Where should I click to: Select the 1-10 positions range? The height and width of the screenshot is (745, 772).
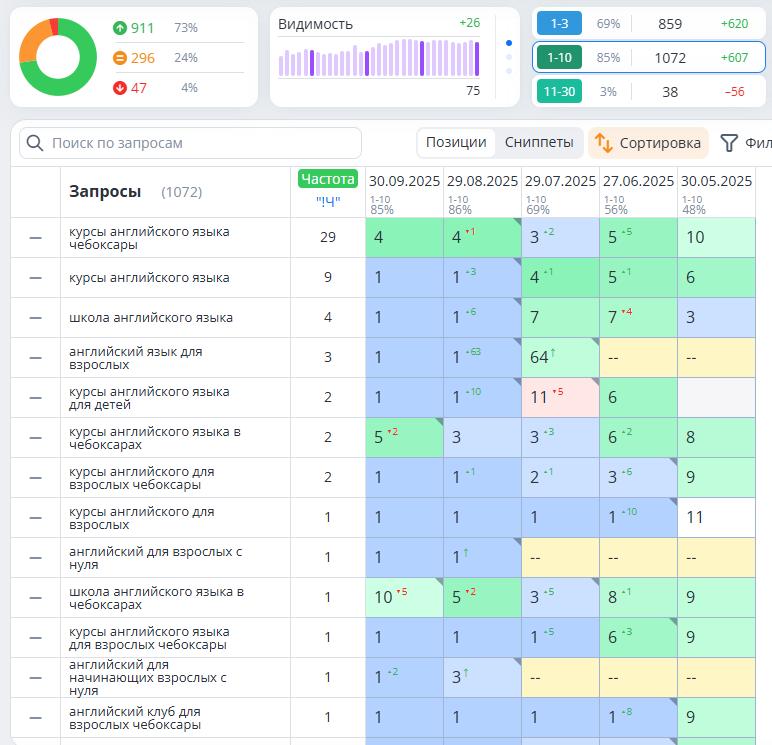click(559, 58)
